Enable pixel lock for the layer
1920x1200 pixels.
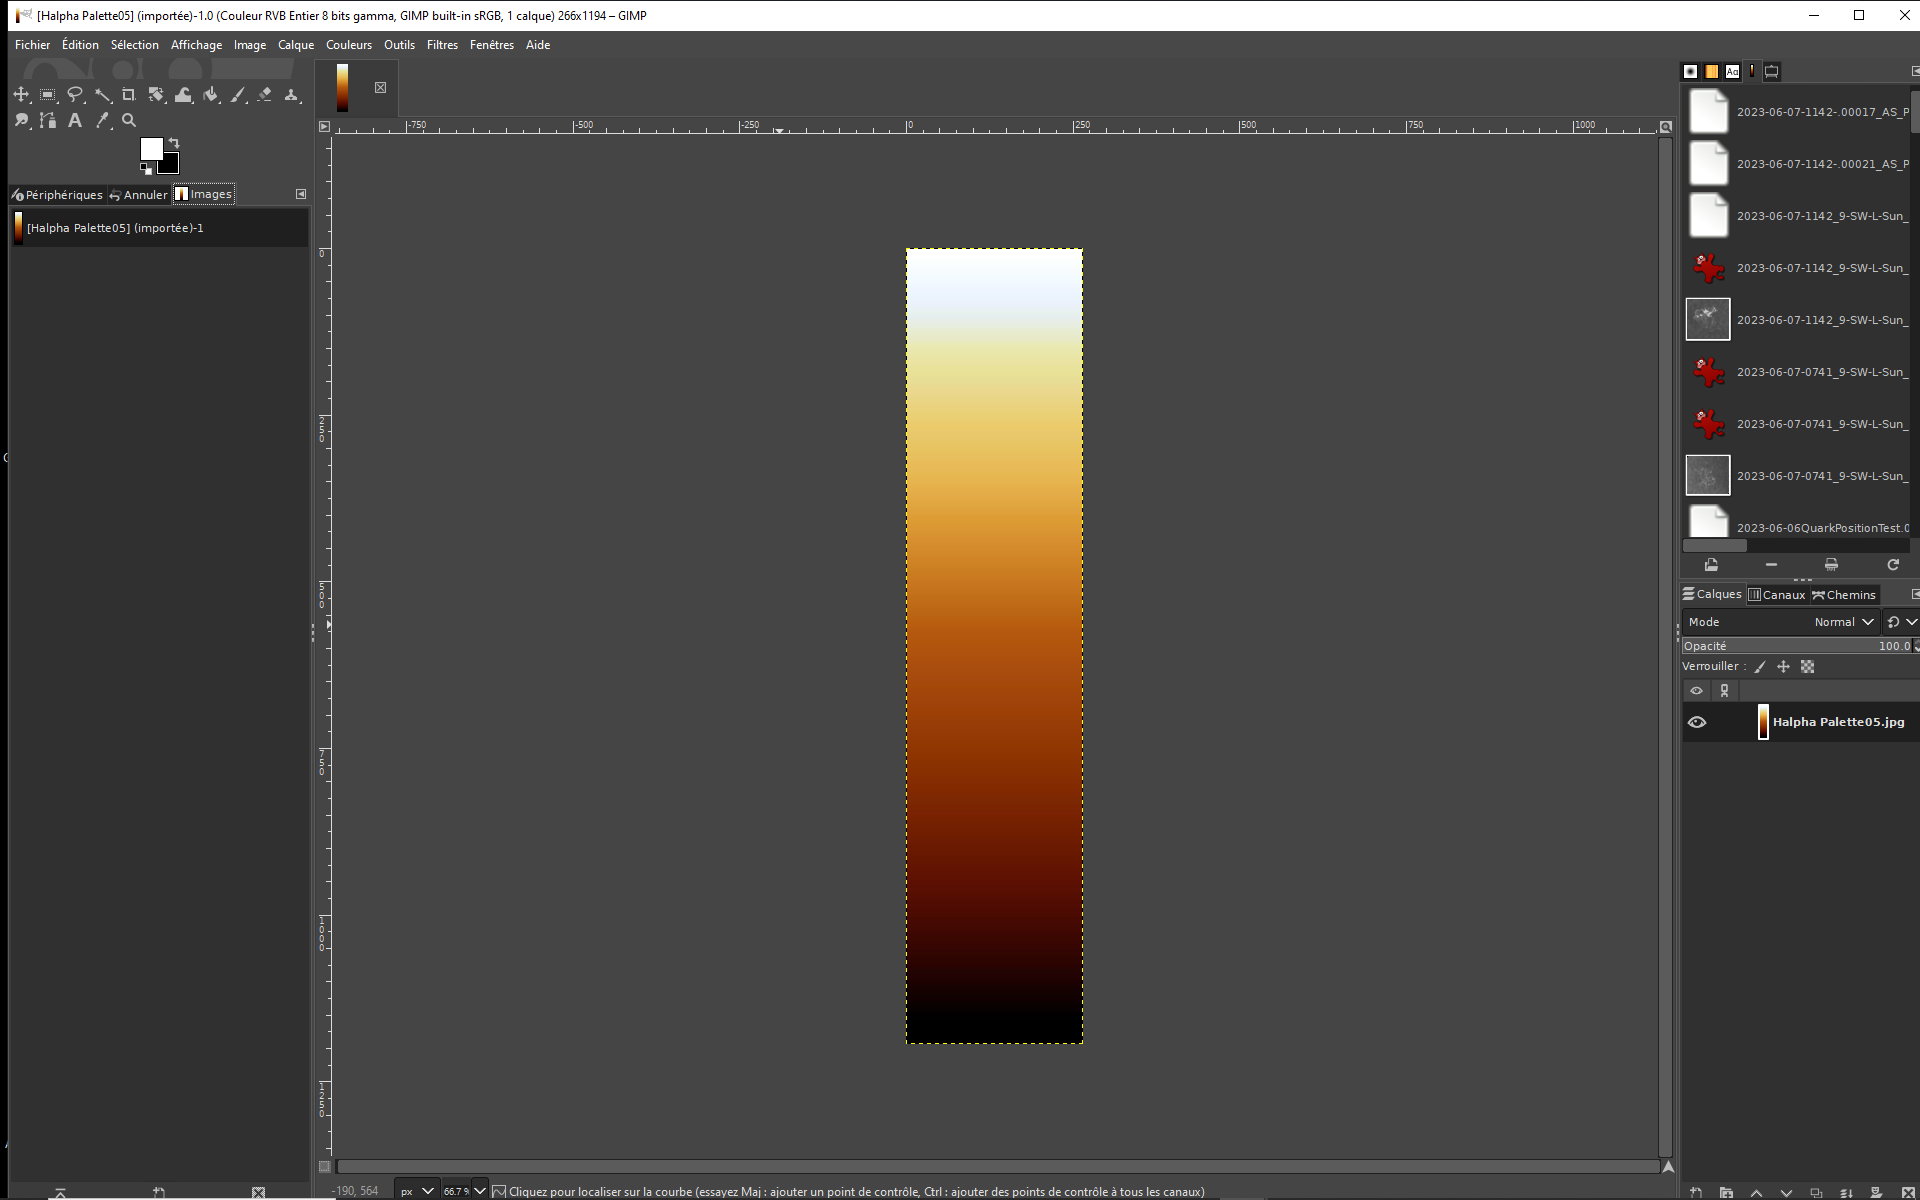(1760, 667)
